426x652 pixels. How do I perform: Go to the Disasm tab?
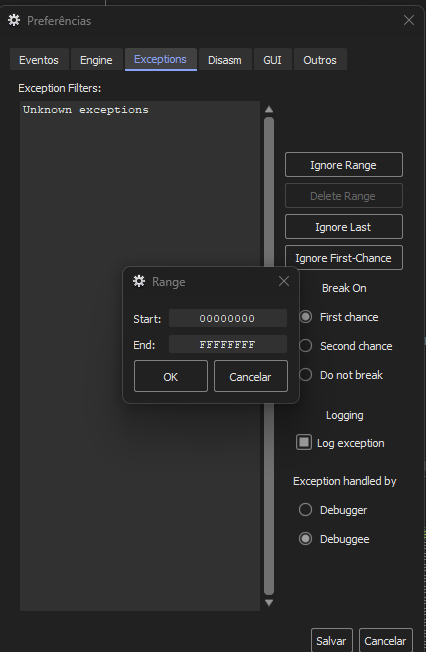coord(225,60)
